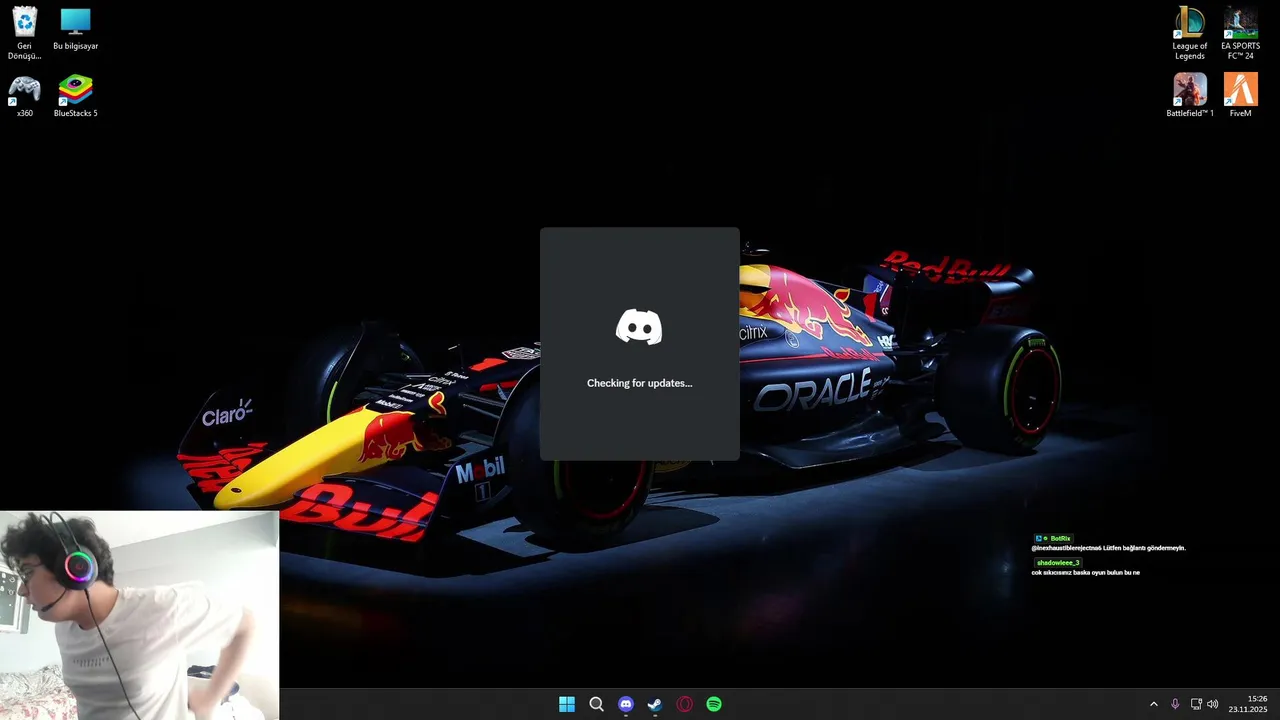Open Bu bilgisayar desktop icon
This screenshot has height=720, width=1280.
click(75, 29)
